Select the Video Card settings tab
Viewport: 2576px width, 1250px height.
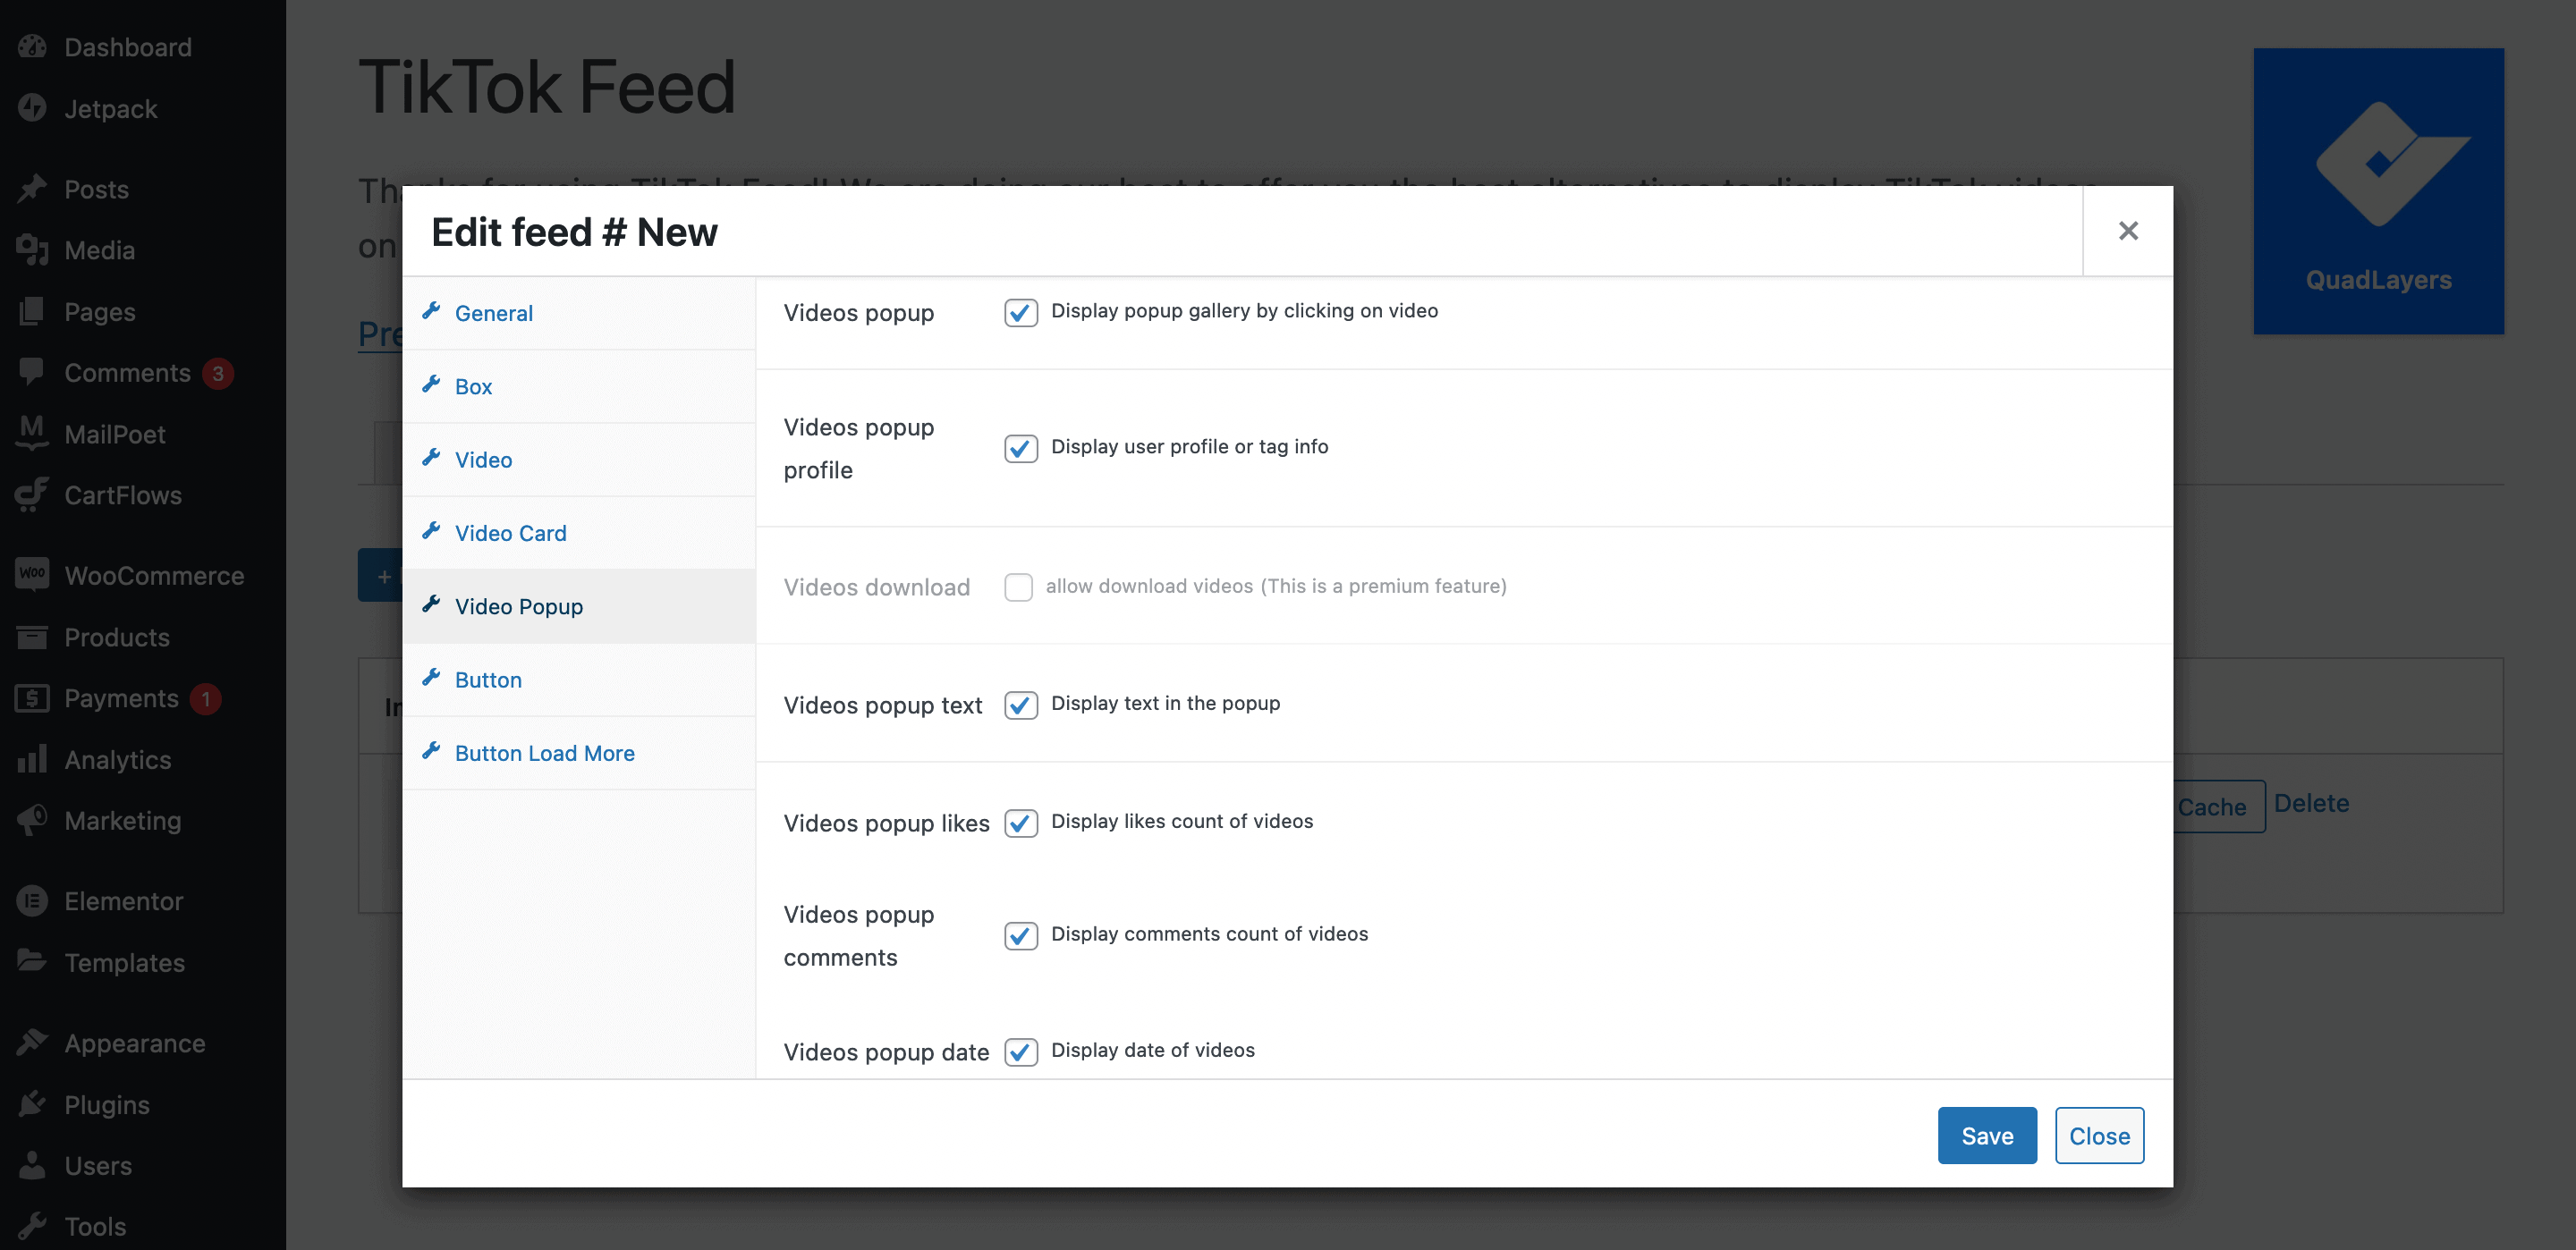511,532
